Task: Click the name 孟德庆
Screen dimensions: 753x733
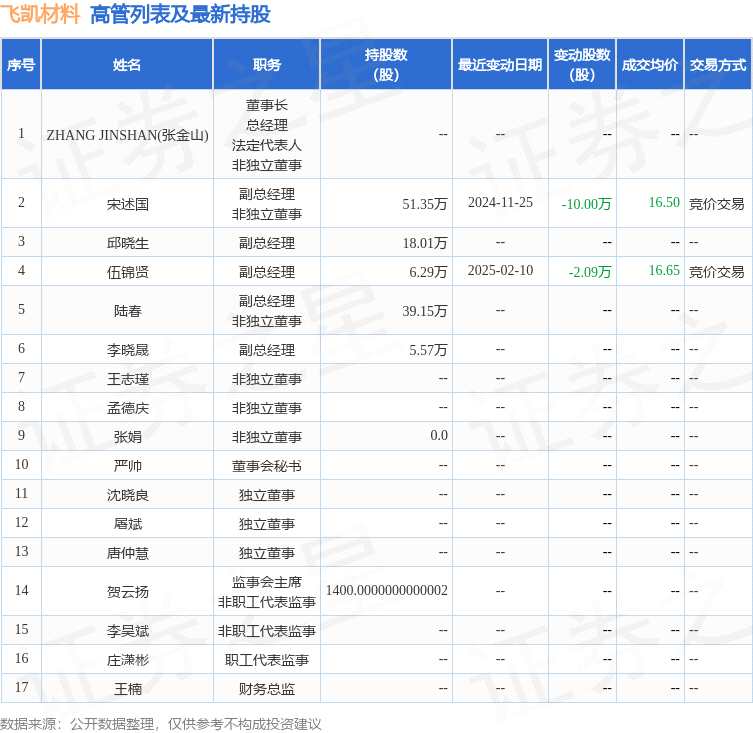Action: pyautogui.click(x=128, y=408)
